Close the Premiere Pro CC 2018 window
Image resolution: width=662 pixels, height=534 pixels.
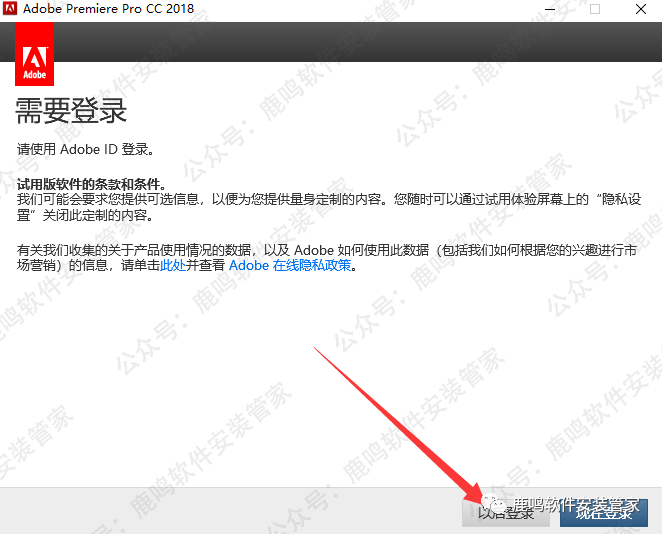coord(640,9)
